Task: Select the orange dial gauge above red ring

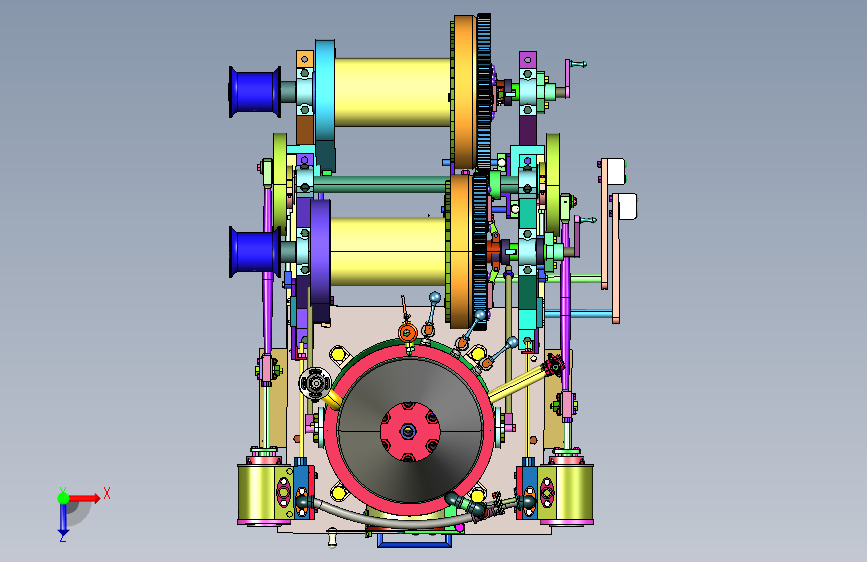Action: coord(408,333)
